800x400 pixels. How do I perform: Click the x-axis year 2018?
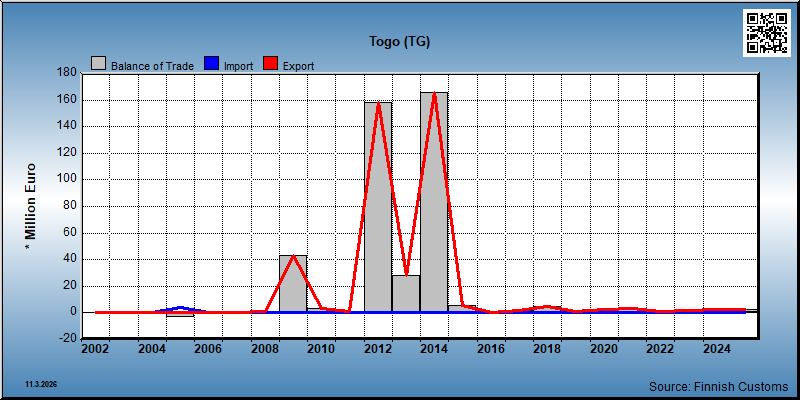[x=547, y=349]
